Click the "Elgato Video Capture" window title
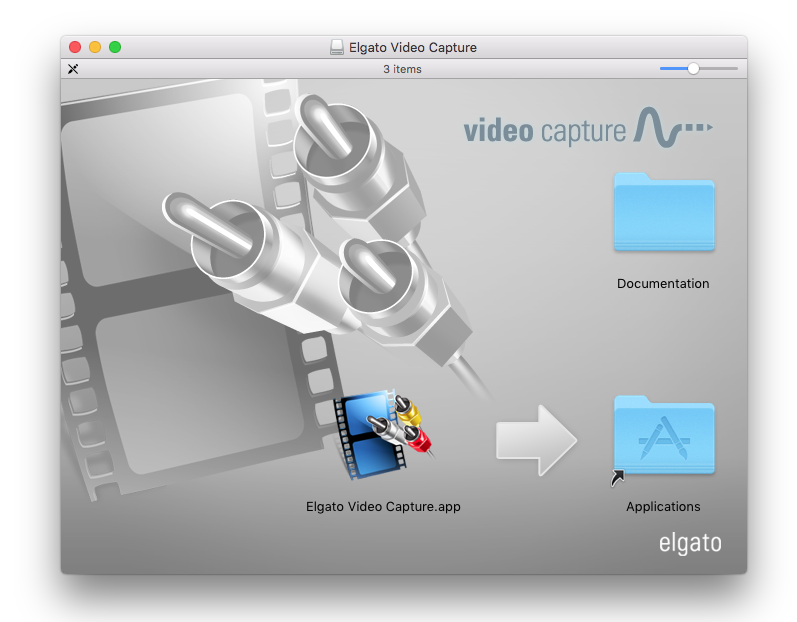Viewport: 797px width, 622px height. (x=413, y=47)
